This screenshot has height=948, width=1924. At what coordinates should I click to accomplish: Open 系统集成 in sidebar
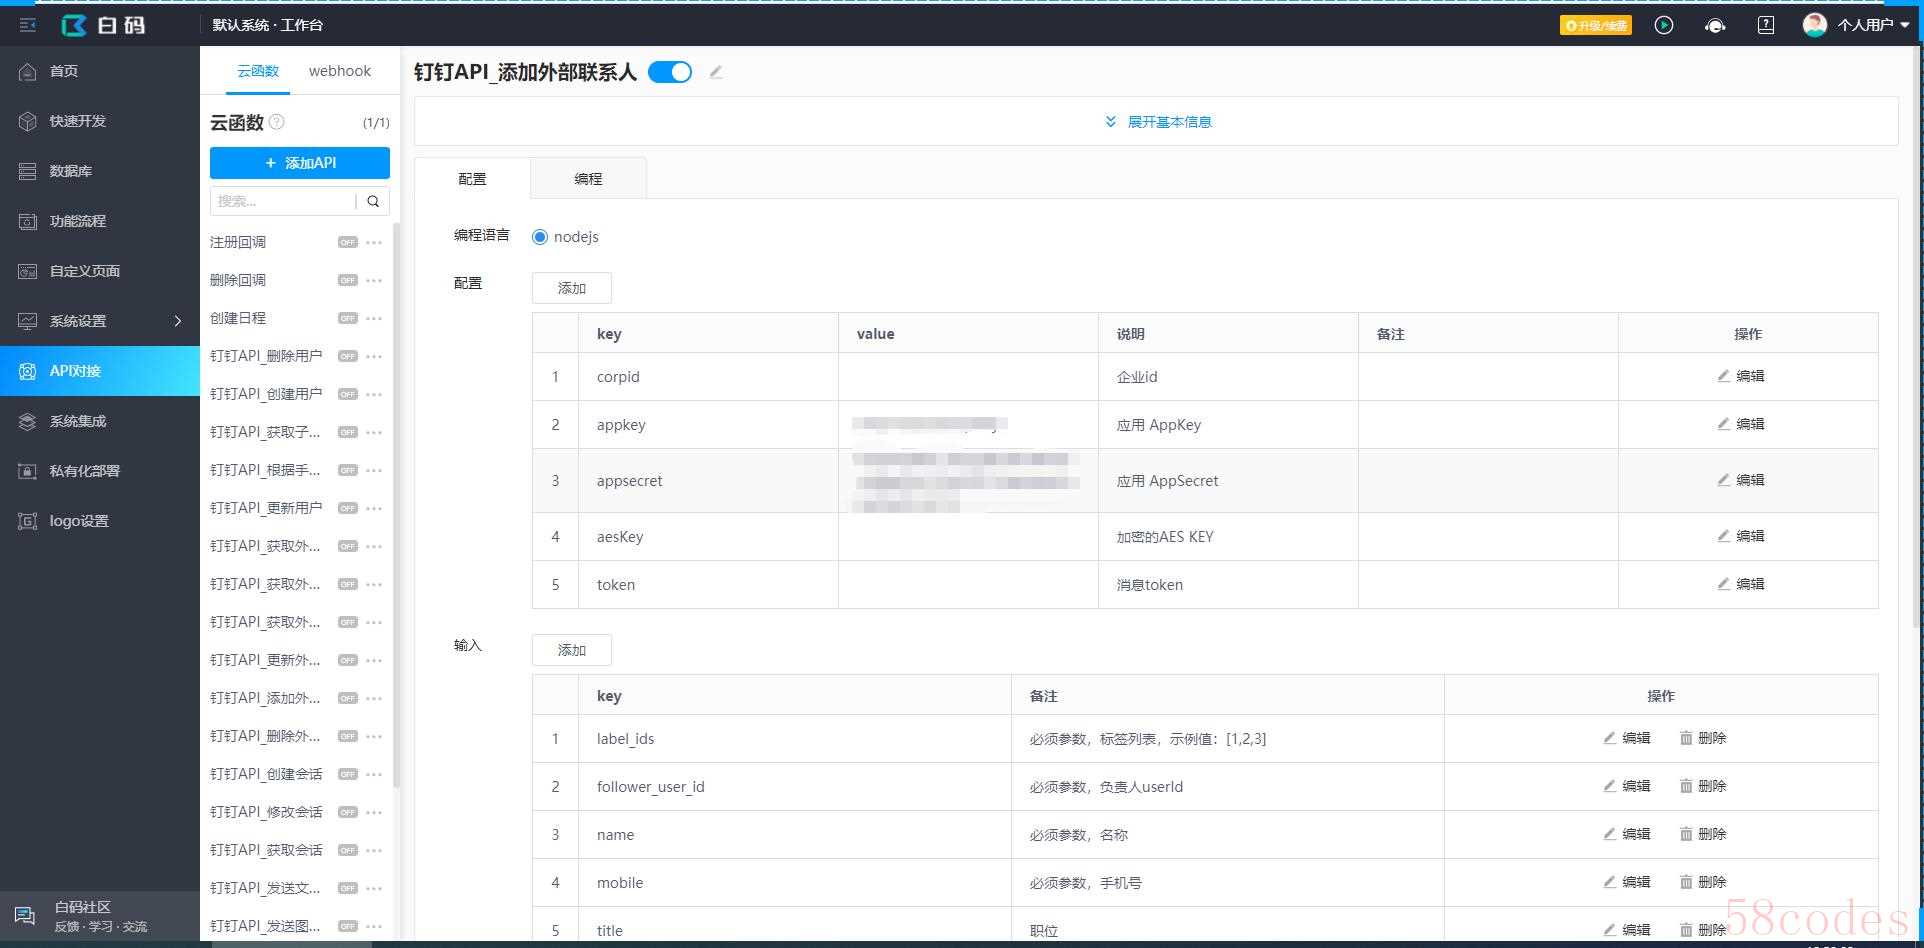point(100,421)
